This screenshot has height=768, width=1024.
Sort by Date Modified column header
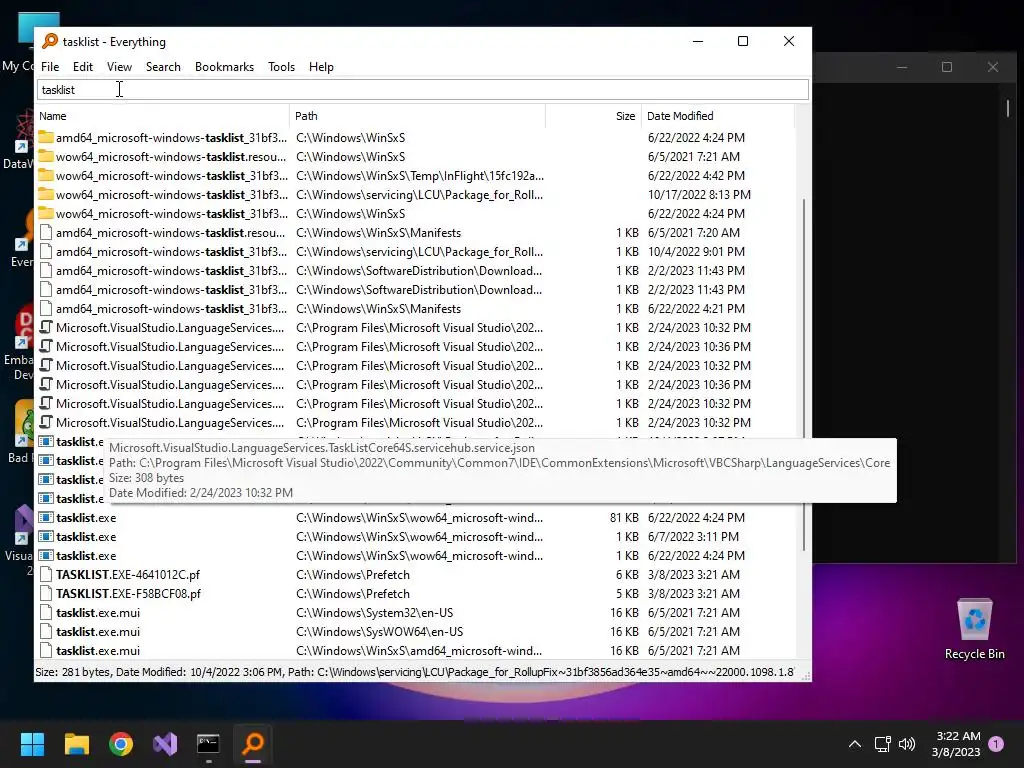(718, 116)
